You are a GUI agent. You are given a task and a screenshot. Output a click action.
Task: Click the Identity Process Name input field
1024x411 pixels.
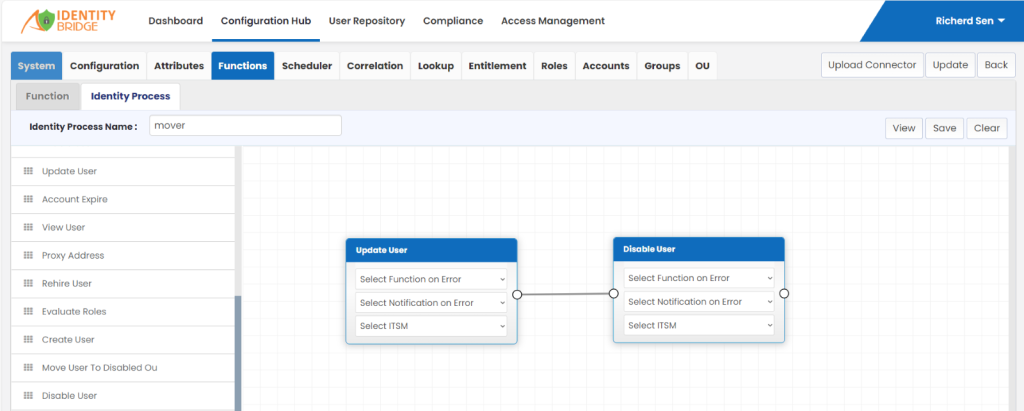point(246,125)
